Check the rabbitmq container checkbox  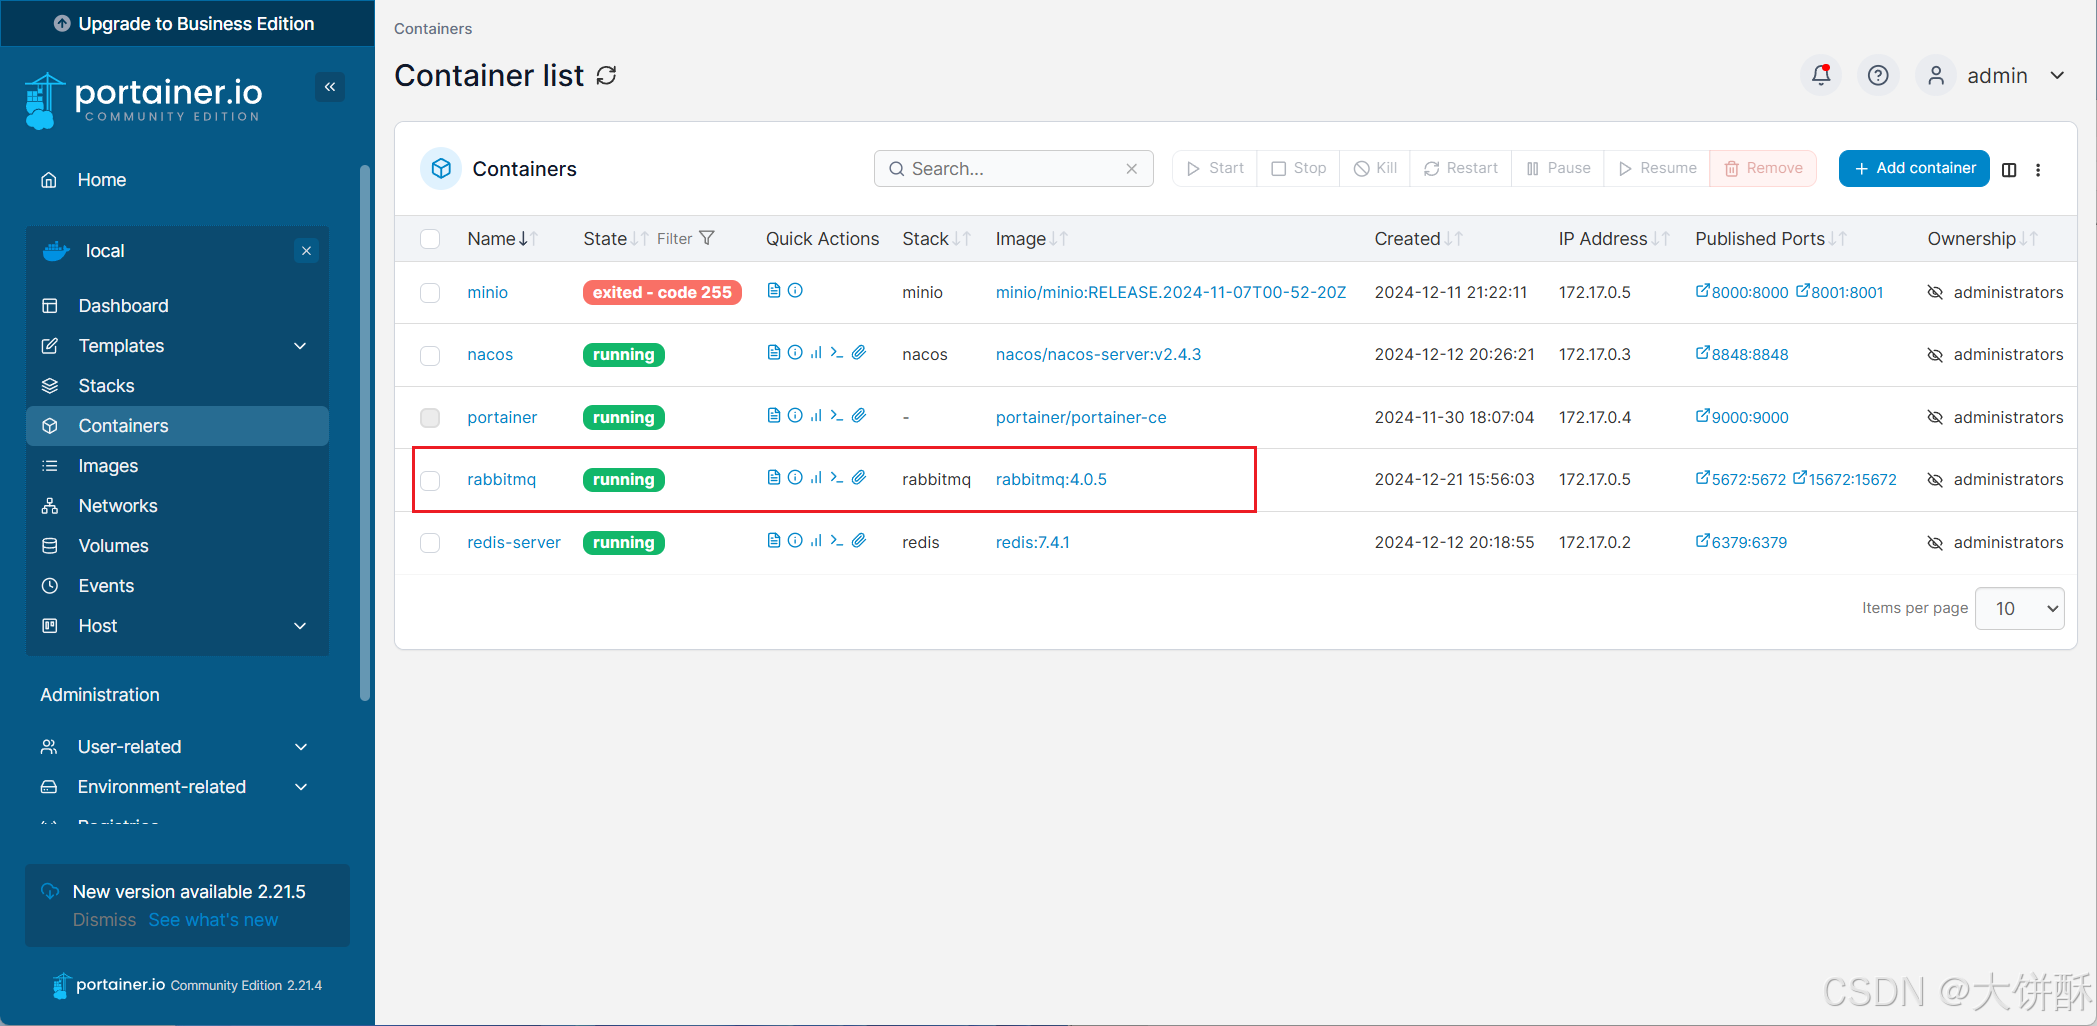coord(430,481)
